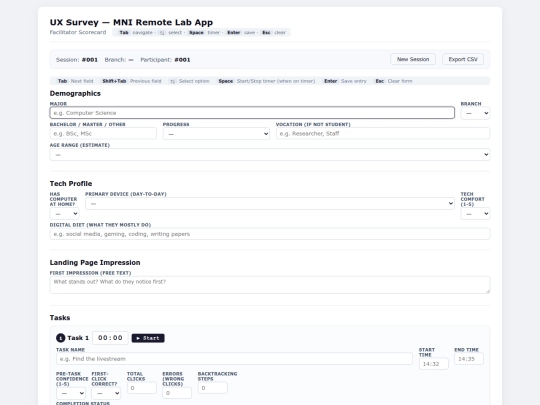The image size is (540, 405).
Task: Click the Vocation input field
Action: click(x=383, y=133)
